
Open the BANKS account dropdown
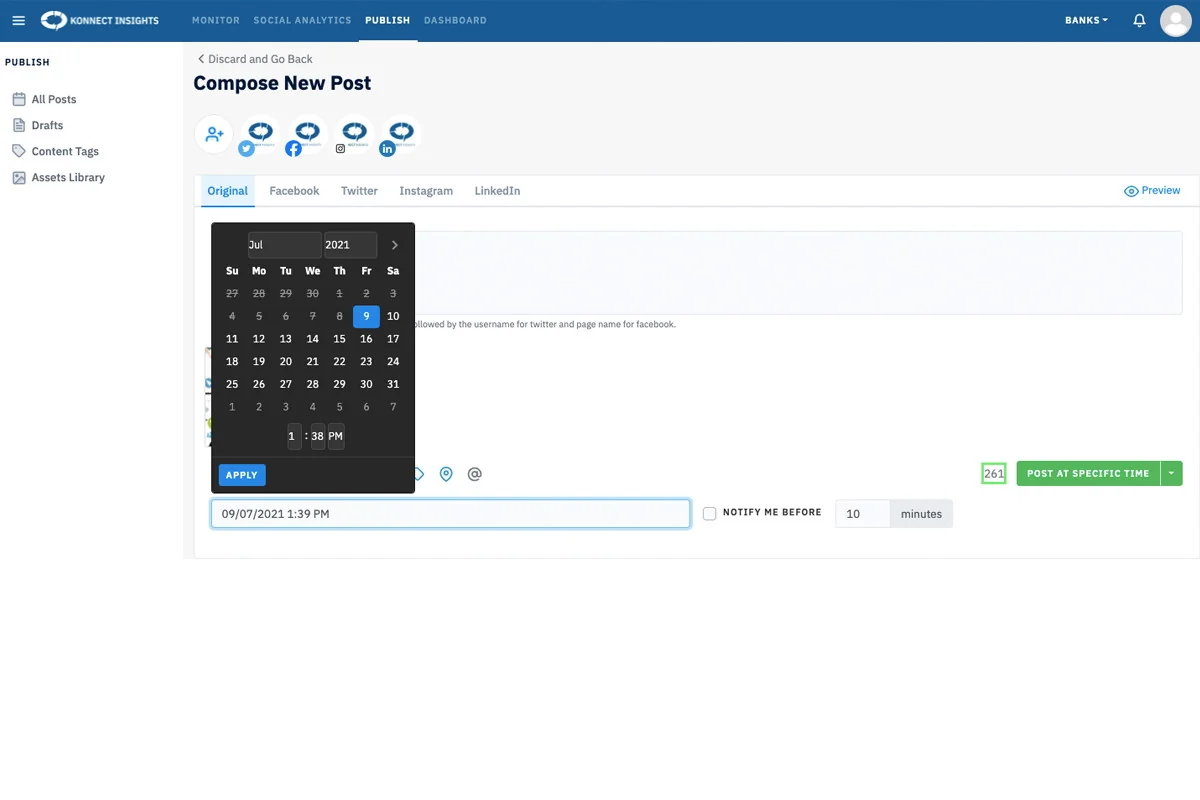click(1086, 20)
